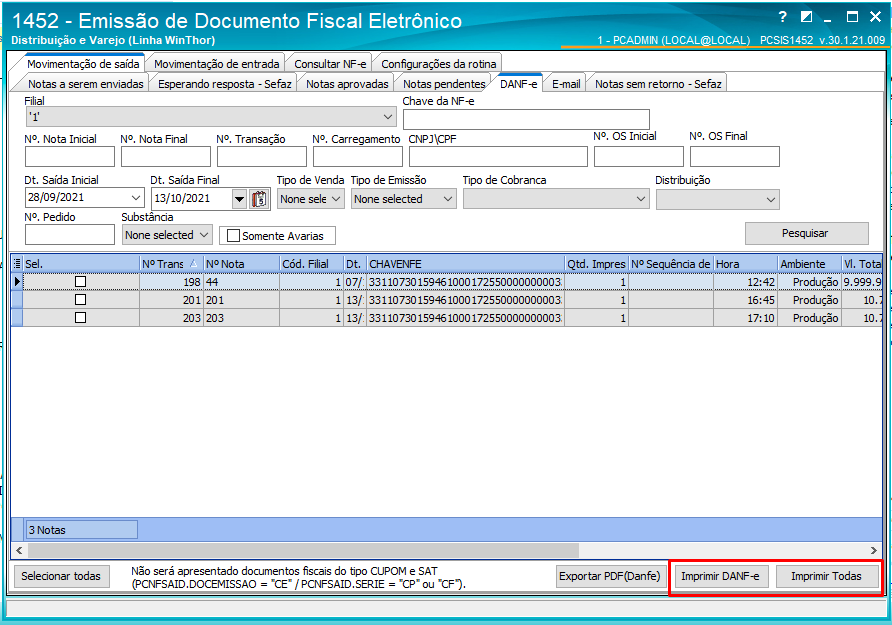
Task: Click the Imprimir Todas button
Action: click(826, 576)
